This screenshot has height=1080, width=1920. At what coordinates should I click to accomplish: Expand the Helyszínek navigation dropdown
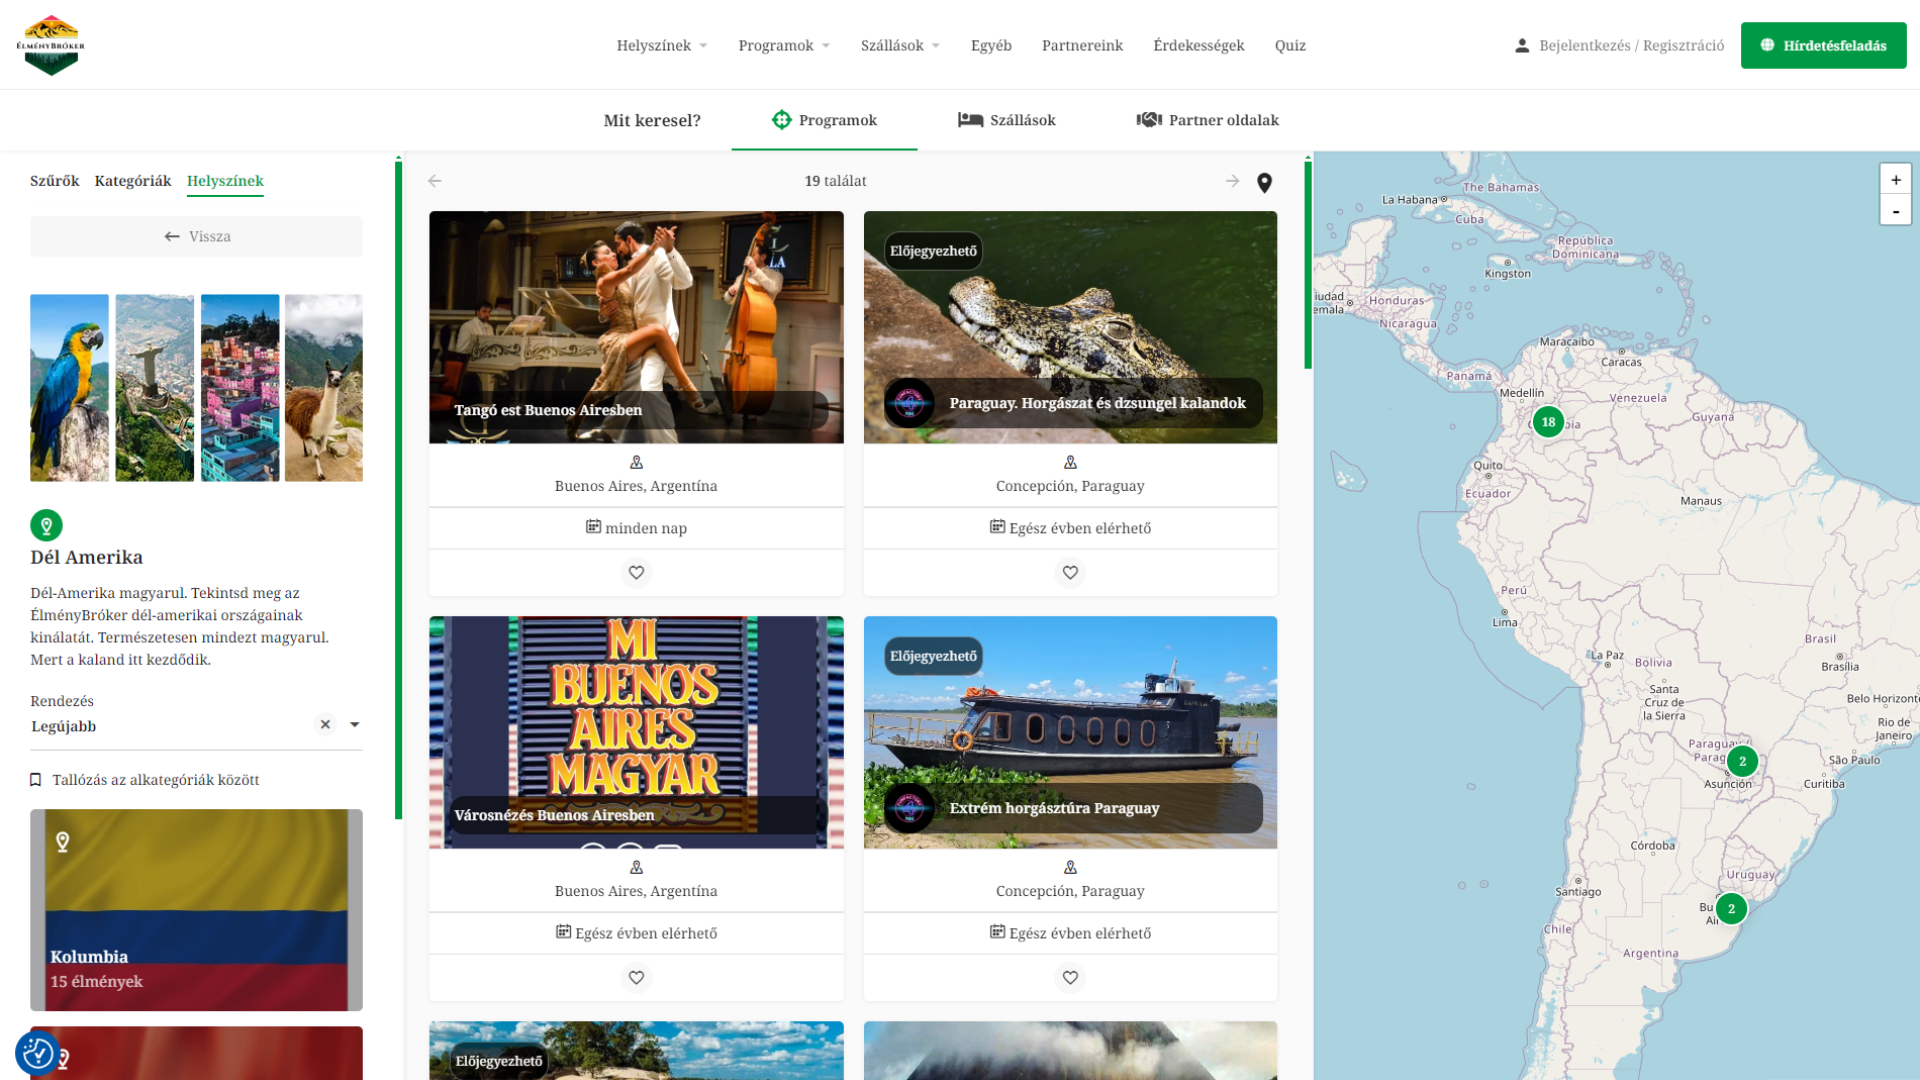661,46
